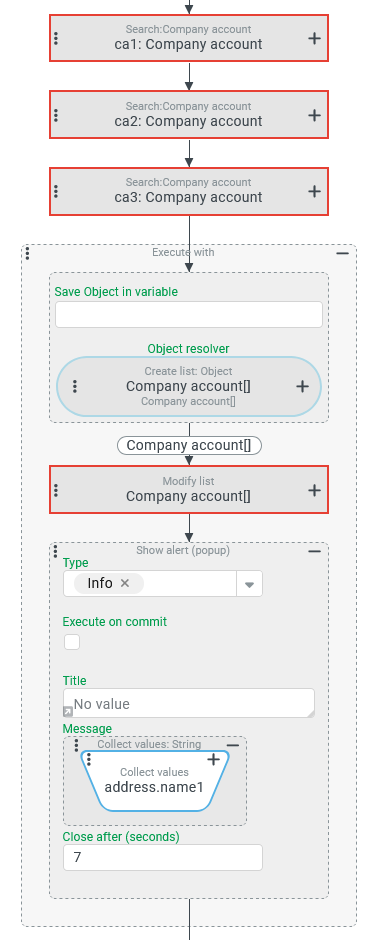Open the Create list: Object node menu dots
This screenshot has height=940, width=378.
pos(75,387)
